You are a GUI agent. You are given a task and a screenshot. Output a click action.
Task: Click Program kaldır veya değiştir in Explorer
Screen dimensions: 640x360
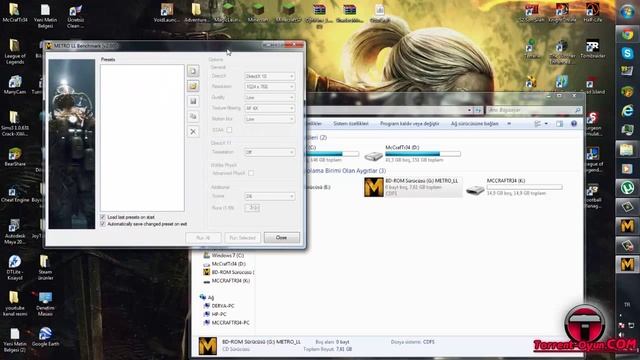409,123
